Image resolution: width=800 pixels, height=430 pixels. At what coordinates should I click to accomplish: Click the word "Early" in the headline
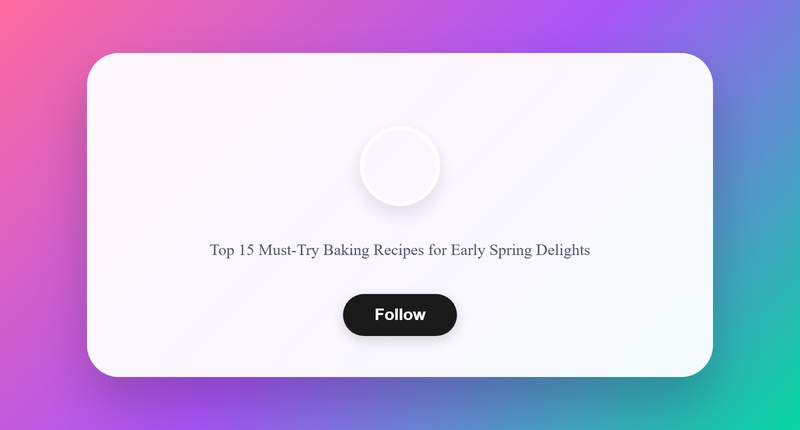tap(468, 250)
